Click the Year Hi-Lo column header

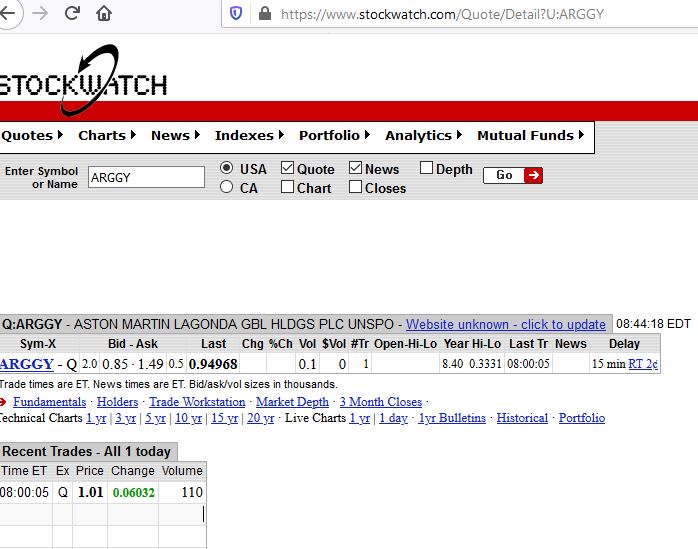[472, 344]
